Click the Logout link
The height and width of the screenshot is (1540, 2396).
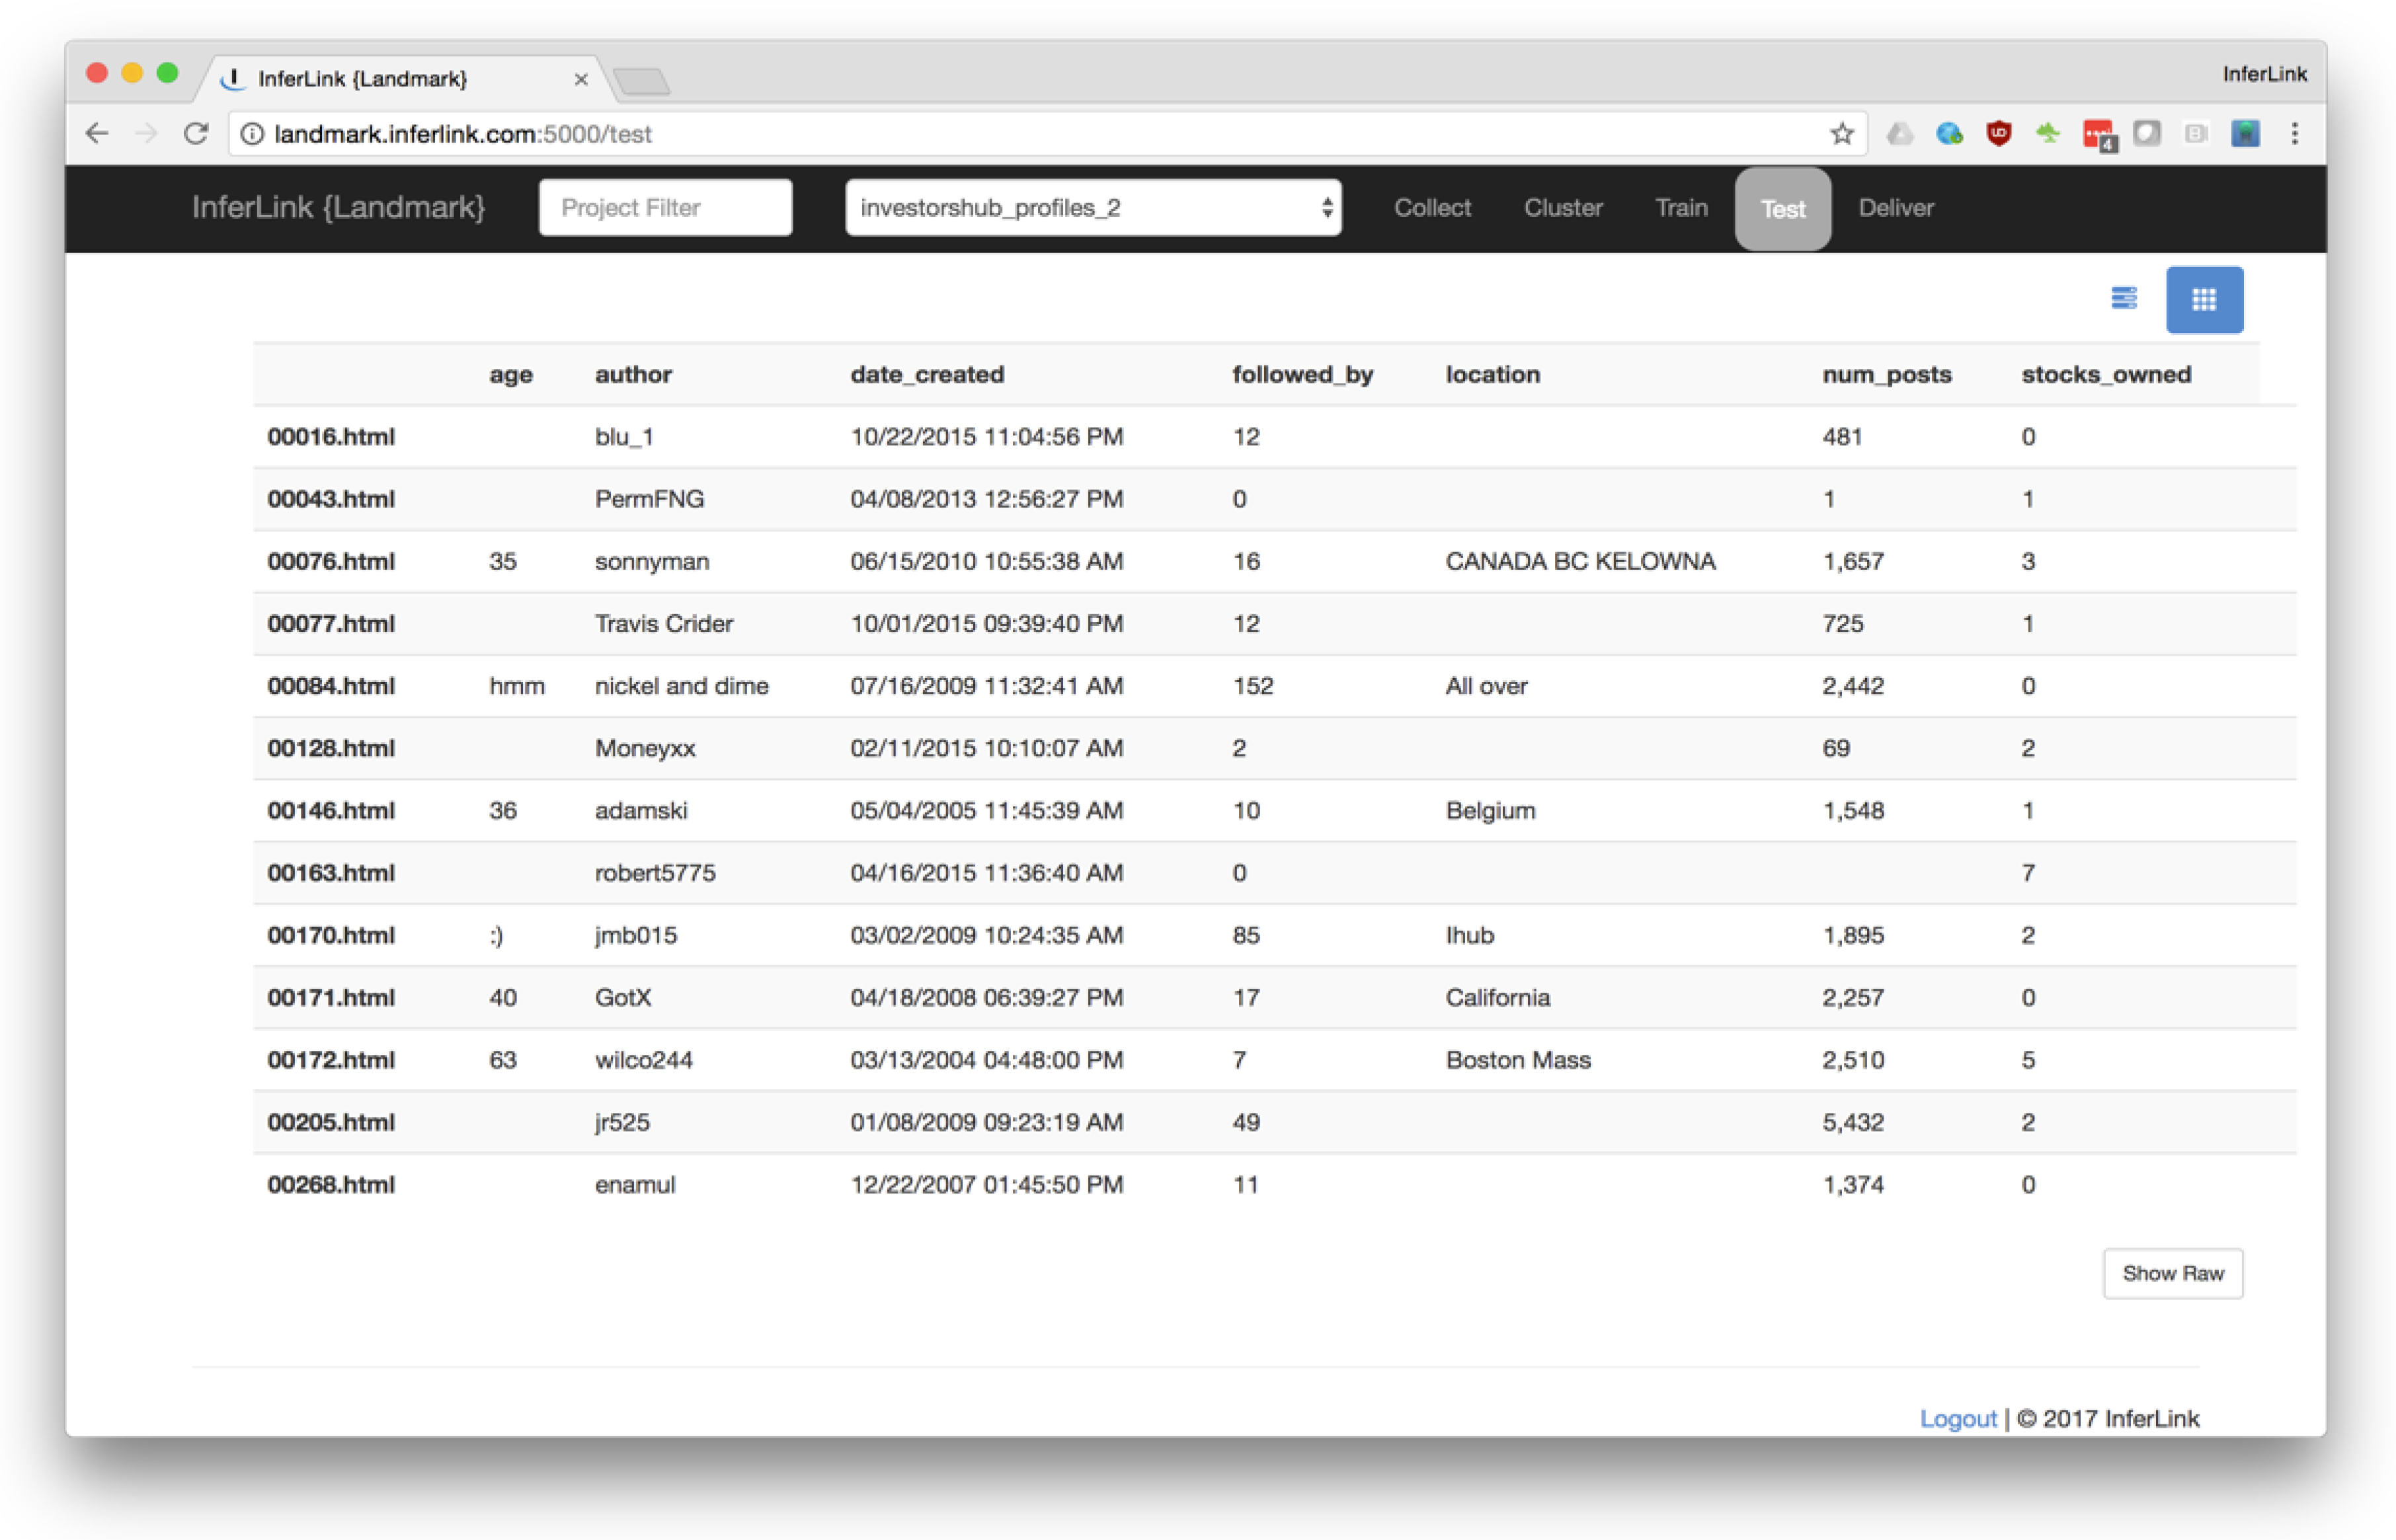1956,1417
